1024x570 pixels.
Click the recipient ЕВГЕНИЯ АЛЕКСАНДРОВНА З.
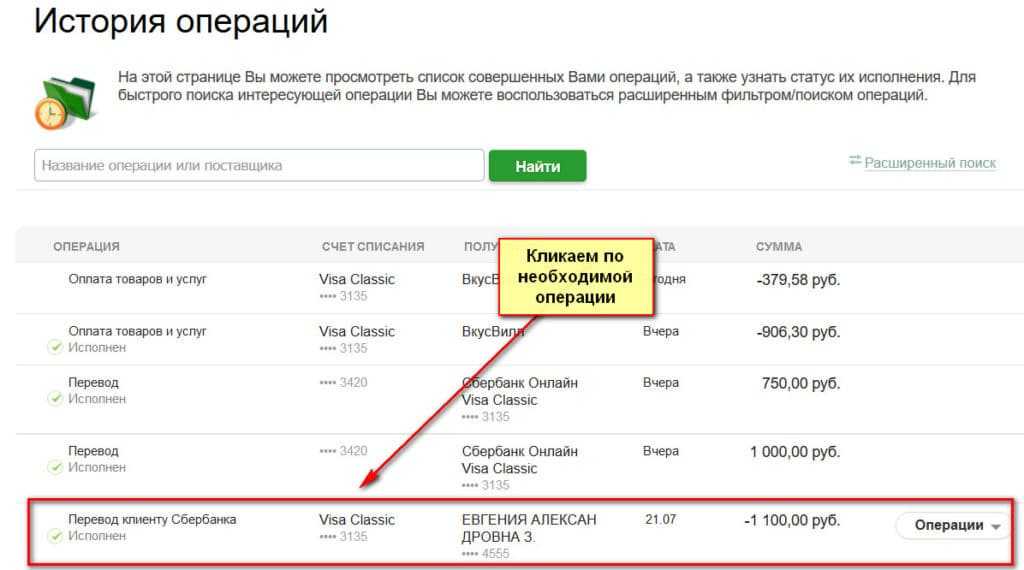(x=529, y=528)
